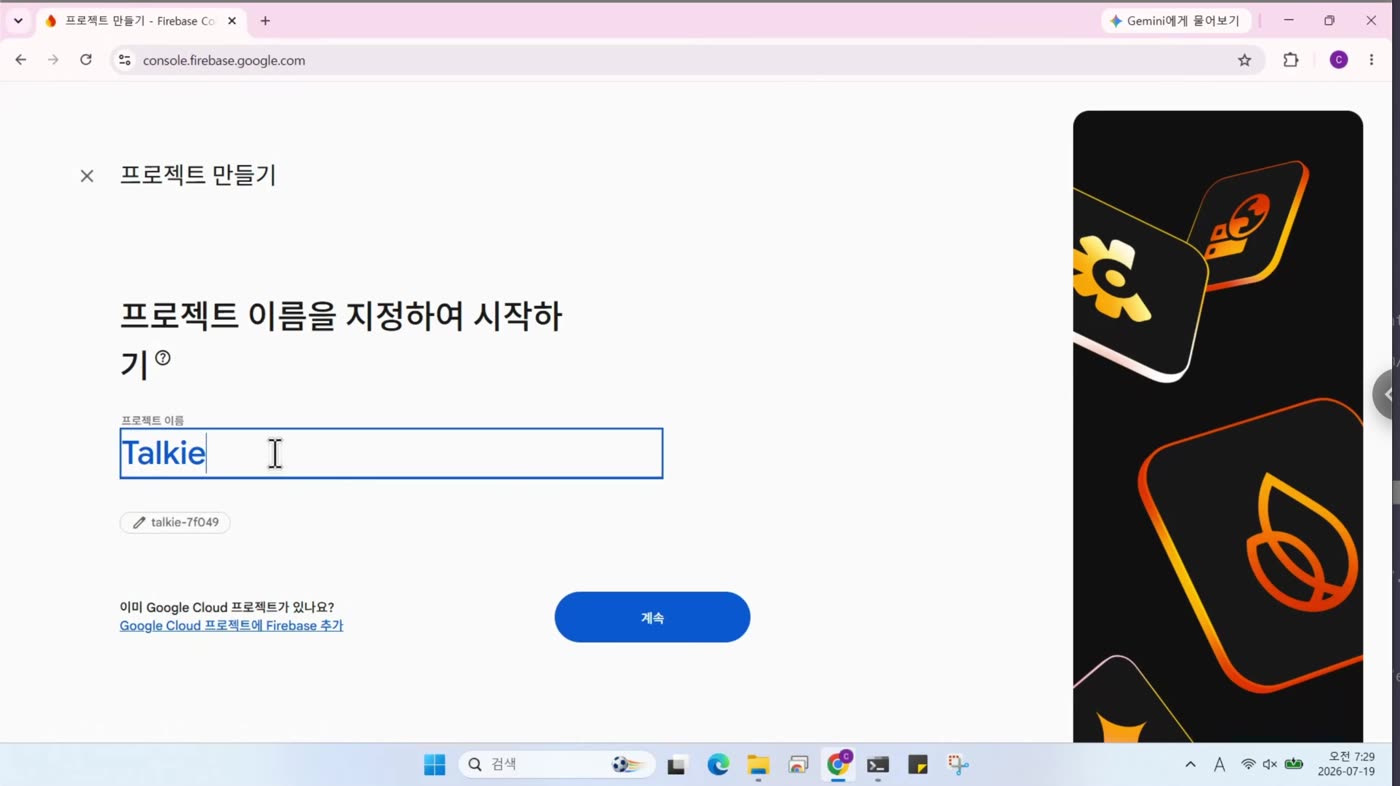The height and width of the screenshot is (786, 1400).
Task: Open the clock showing 오전 7:29
Action: pos(1346,765)
